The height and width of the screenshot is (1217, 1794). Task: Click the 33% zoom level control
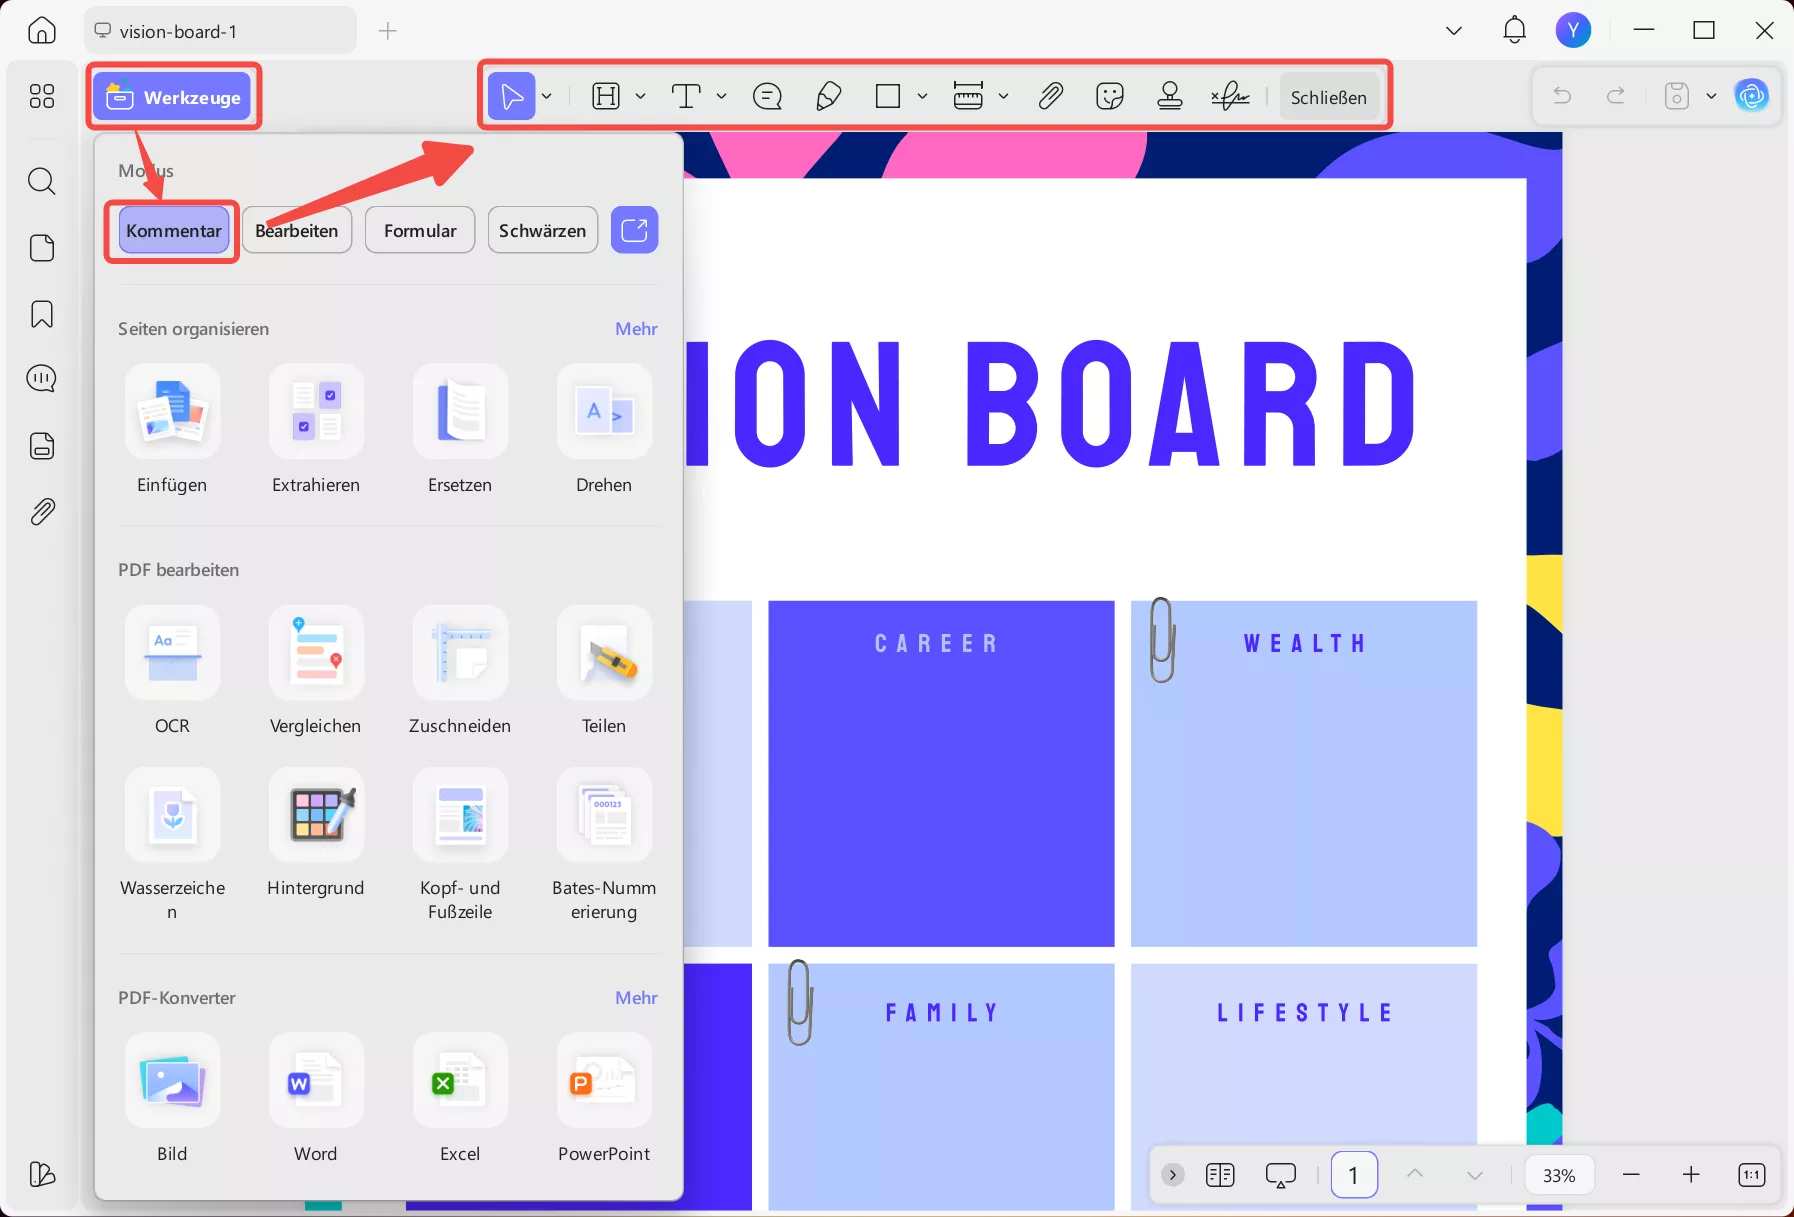coord(1557,1175)
